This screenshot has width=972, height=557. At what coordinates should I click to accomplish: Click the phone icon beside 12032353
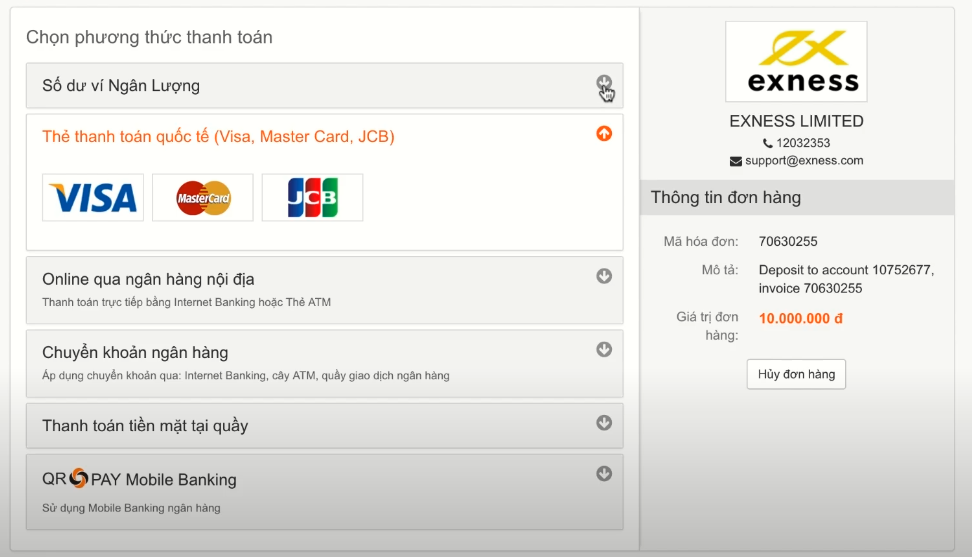coord(767,143)
